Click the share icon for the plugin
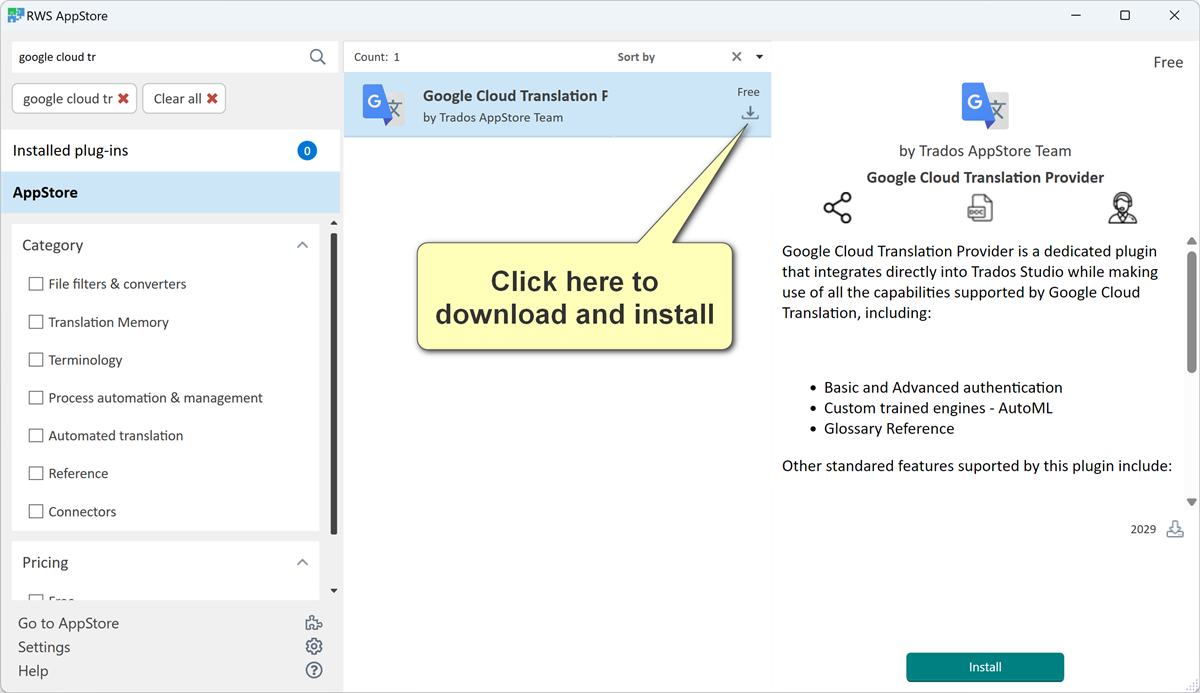This screenshot has width=1200, height=693. [x=837, y=208]
